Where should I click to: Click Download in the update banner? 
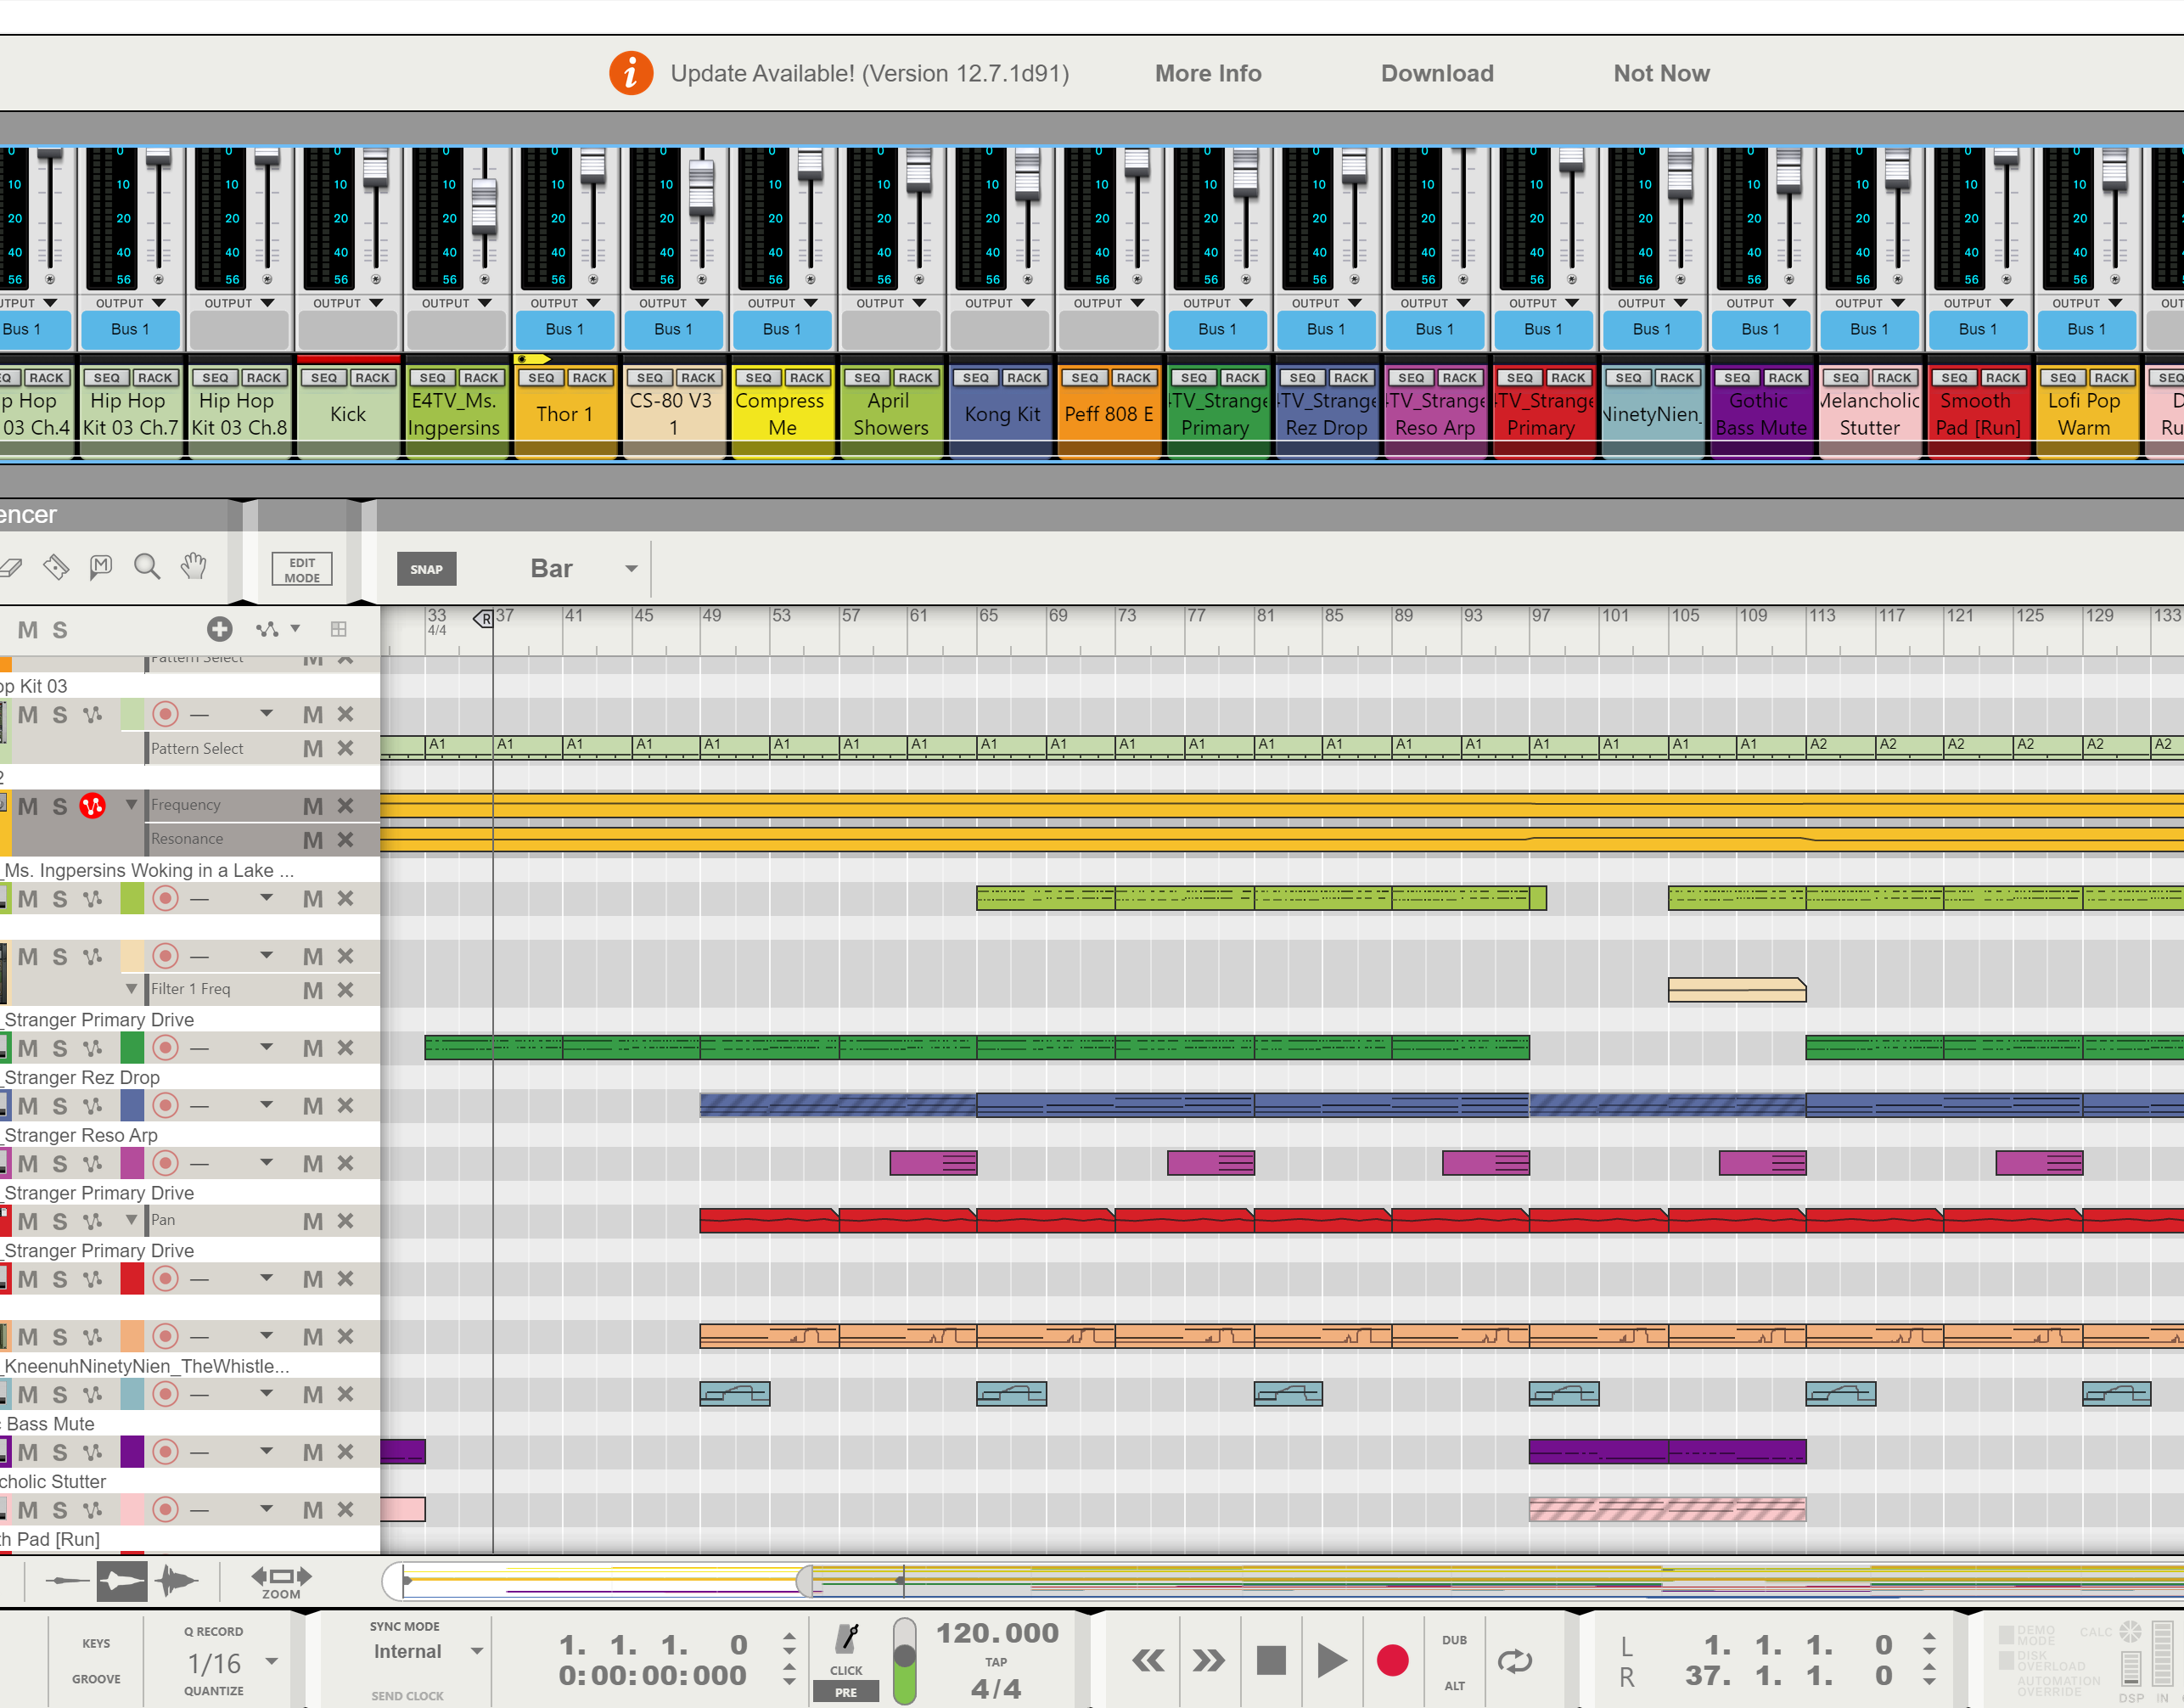click(1436, 73)
